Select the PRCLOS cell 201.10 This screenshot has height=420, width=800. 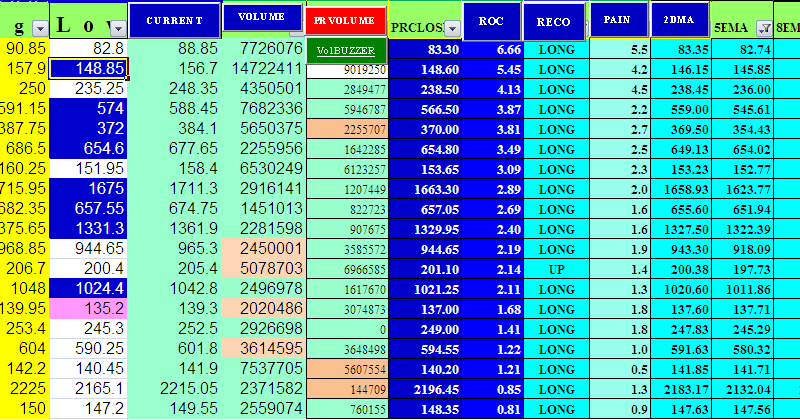click(x=425, y=269)
